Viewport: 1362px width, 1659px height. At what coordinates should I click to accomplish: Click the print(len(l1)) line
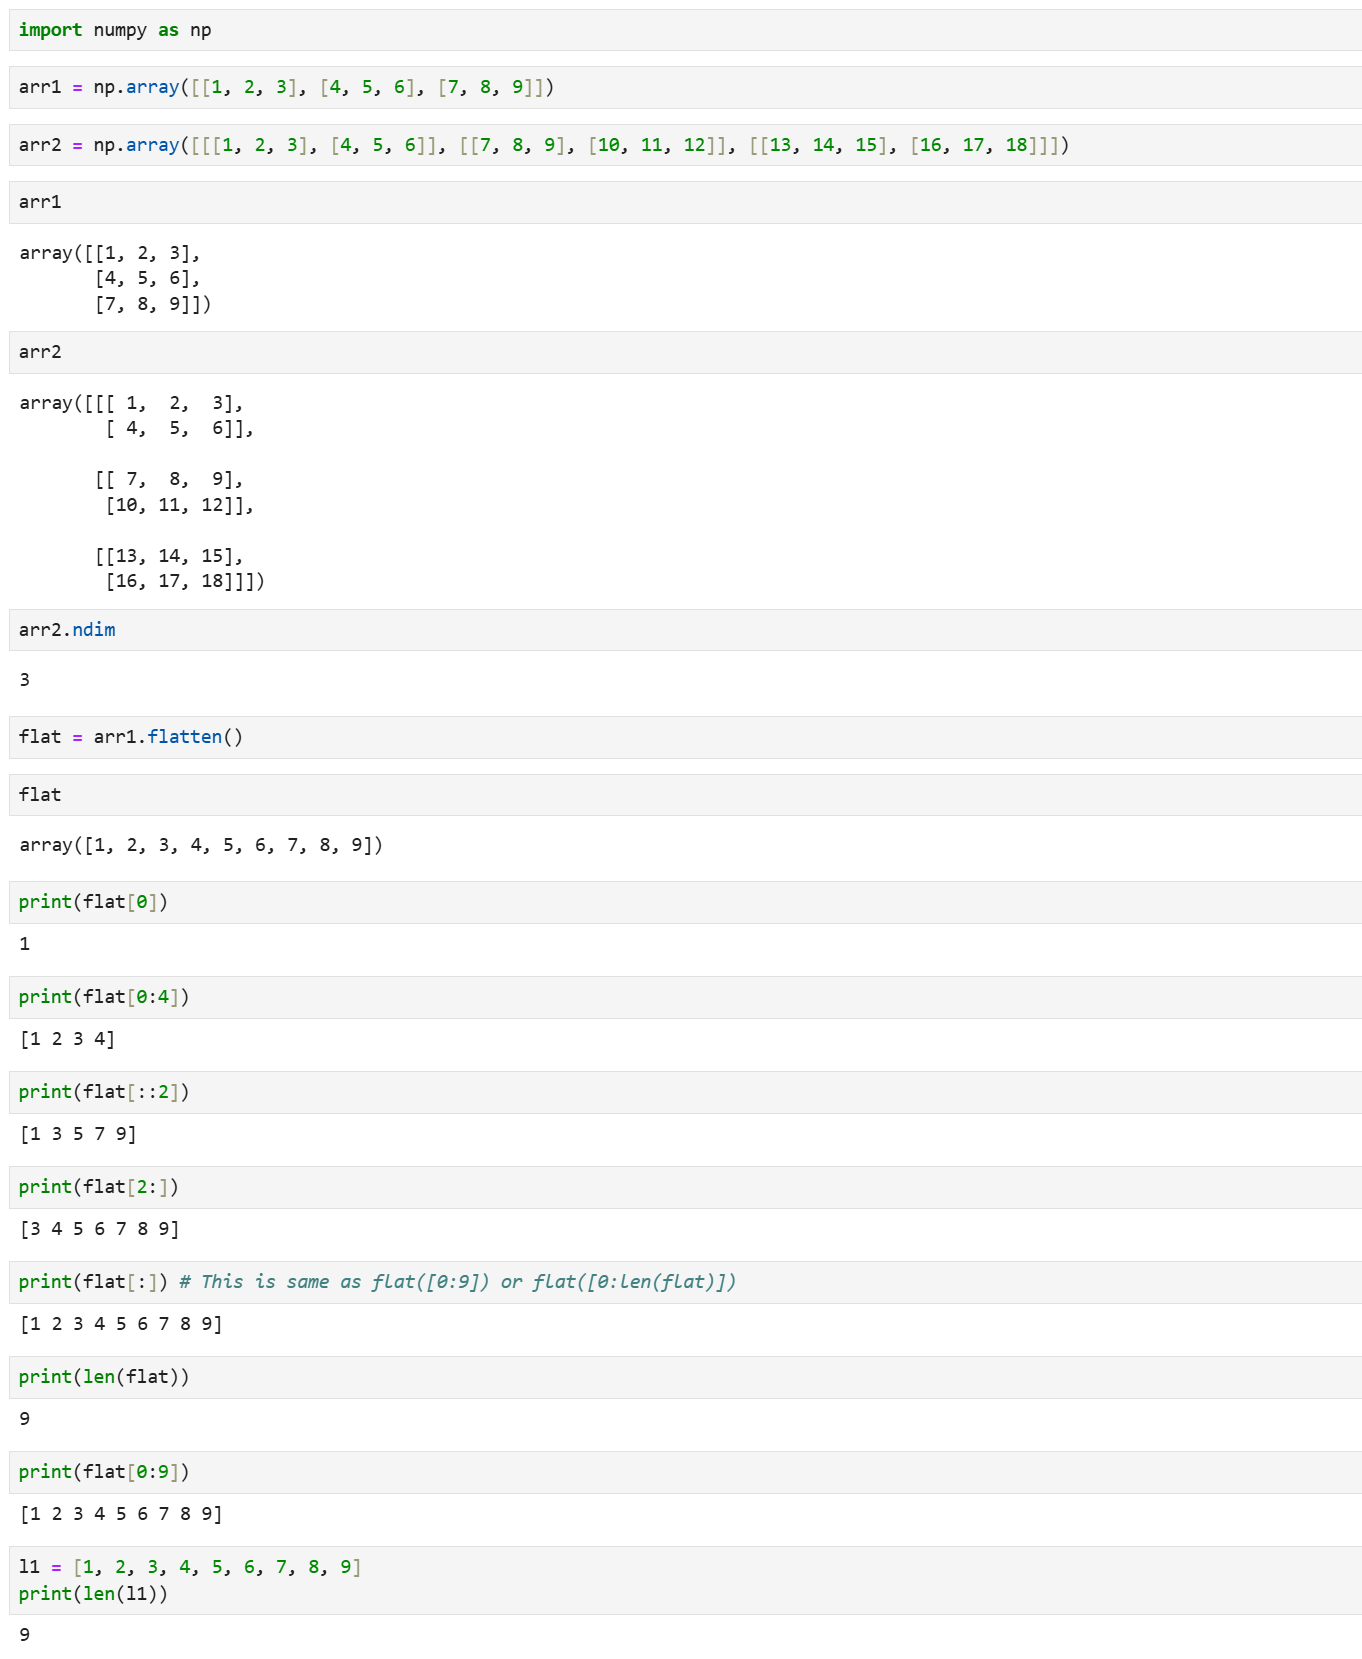[93, 1594]
